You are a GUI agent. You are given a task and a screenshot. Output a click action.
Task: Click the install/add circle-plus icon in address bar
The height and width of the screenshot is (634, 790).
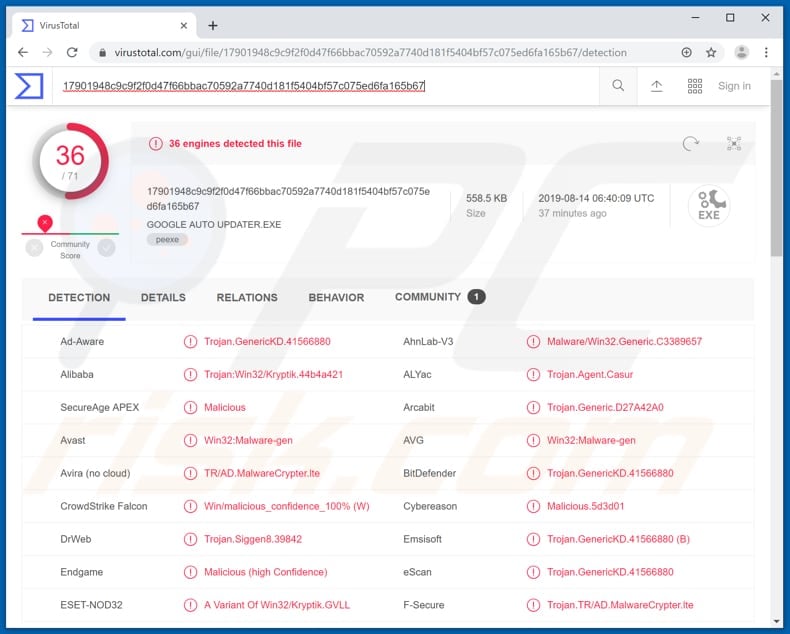(686, 52)
